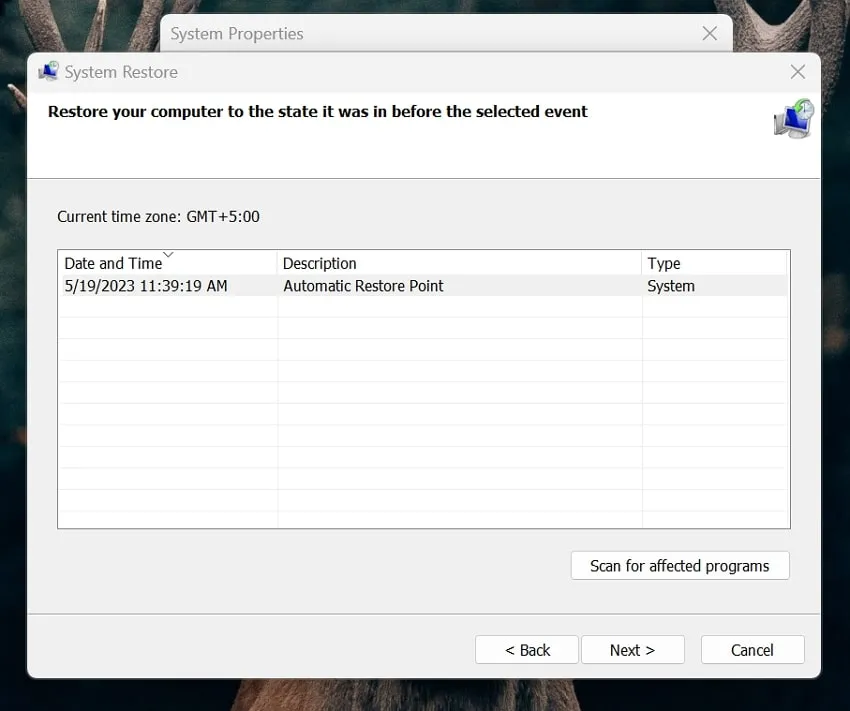Click the System Restore title bar icon
Image resolution: width=850 pixels, height=711 pixels.
(48, 72)
